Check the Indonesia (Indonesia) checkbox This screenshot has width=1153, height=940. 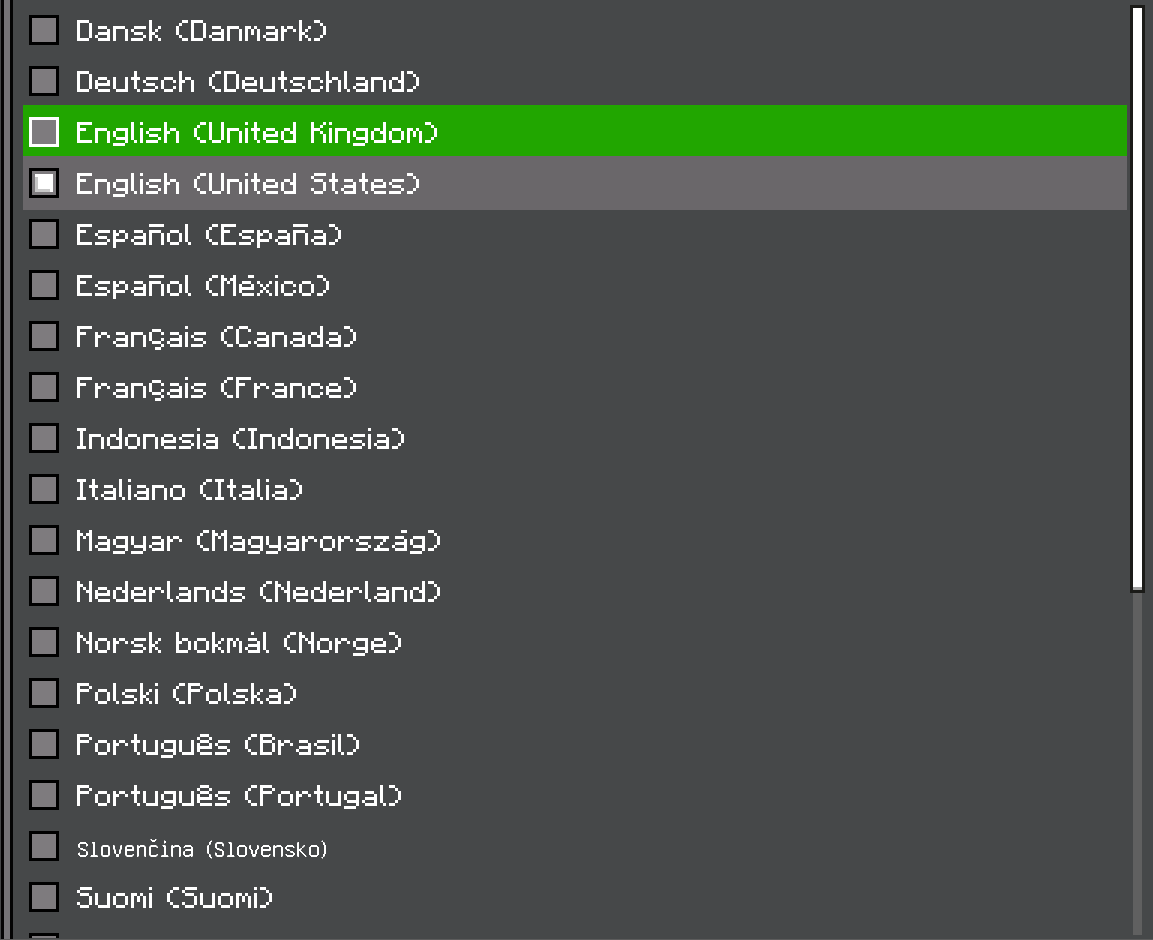tap(44, 438)
